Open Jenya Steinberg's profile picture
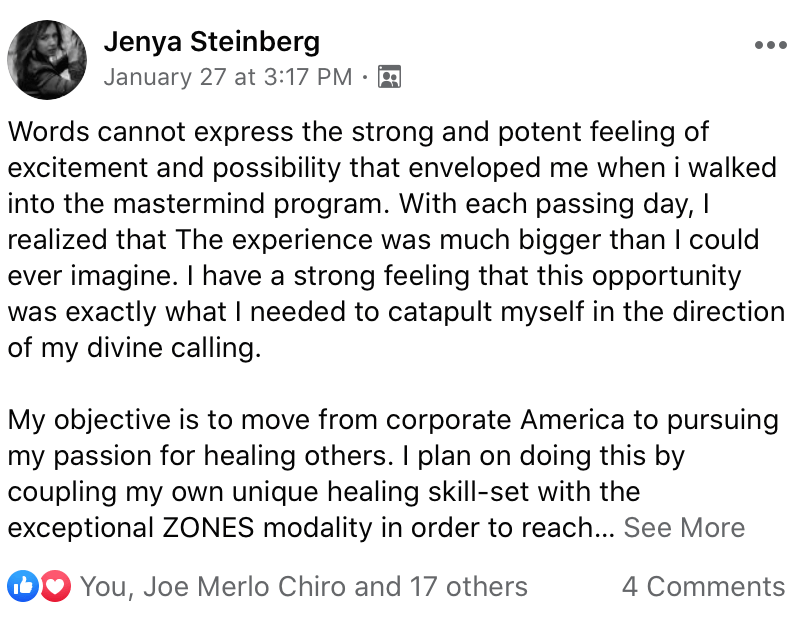Screen dimensions: 811x624 coord(46,60)
